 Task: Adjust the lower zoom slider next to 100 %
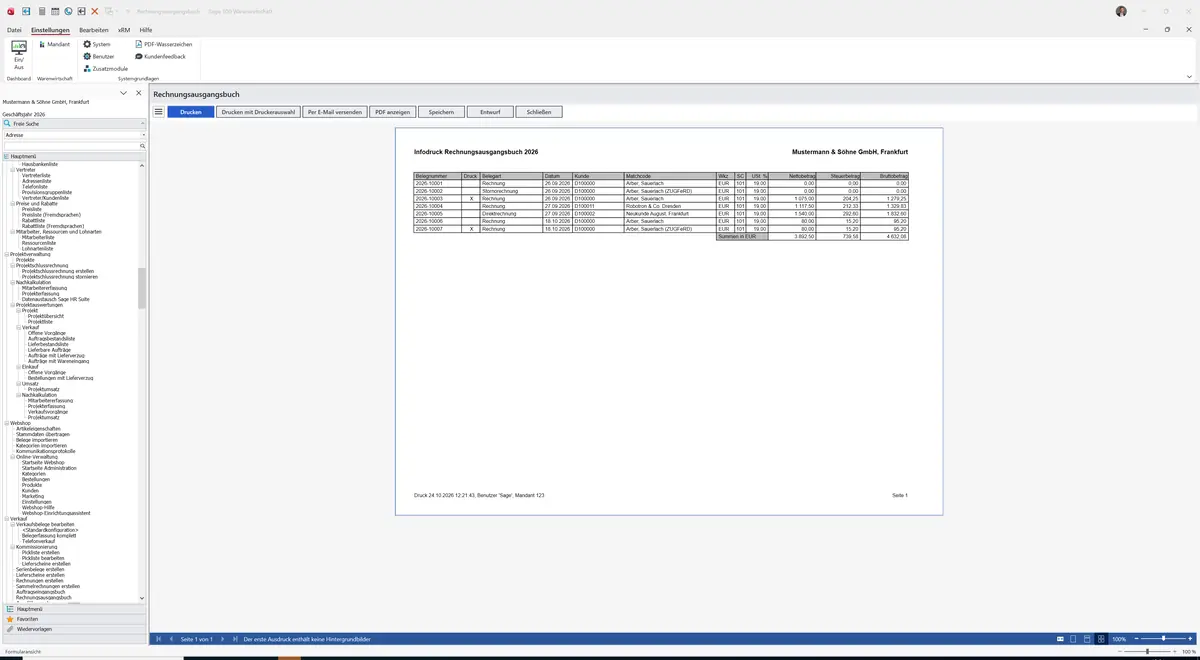click(1147, 651)
